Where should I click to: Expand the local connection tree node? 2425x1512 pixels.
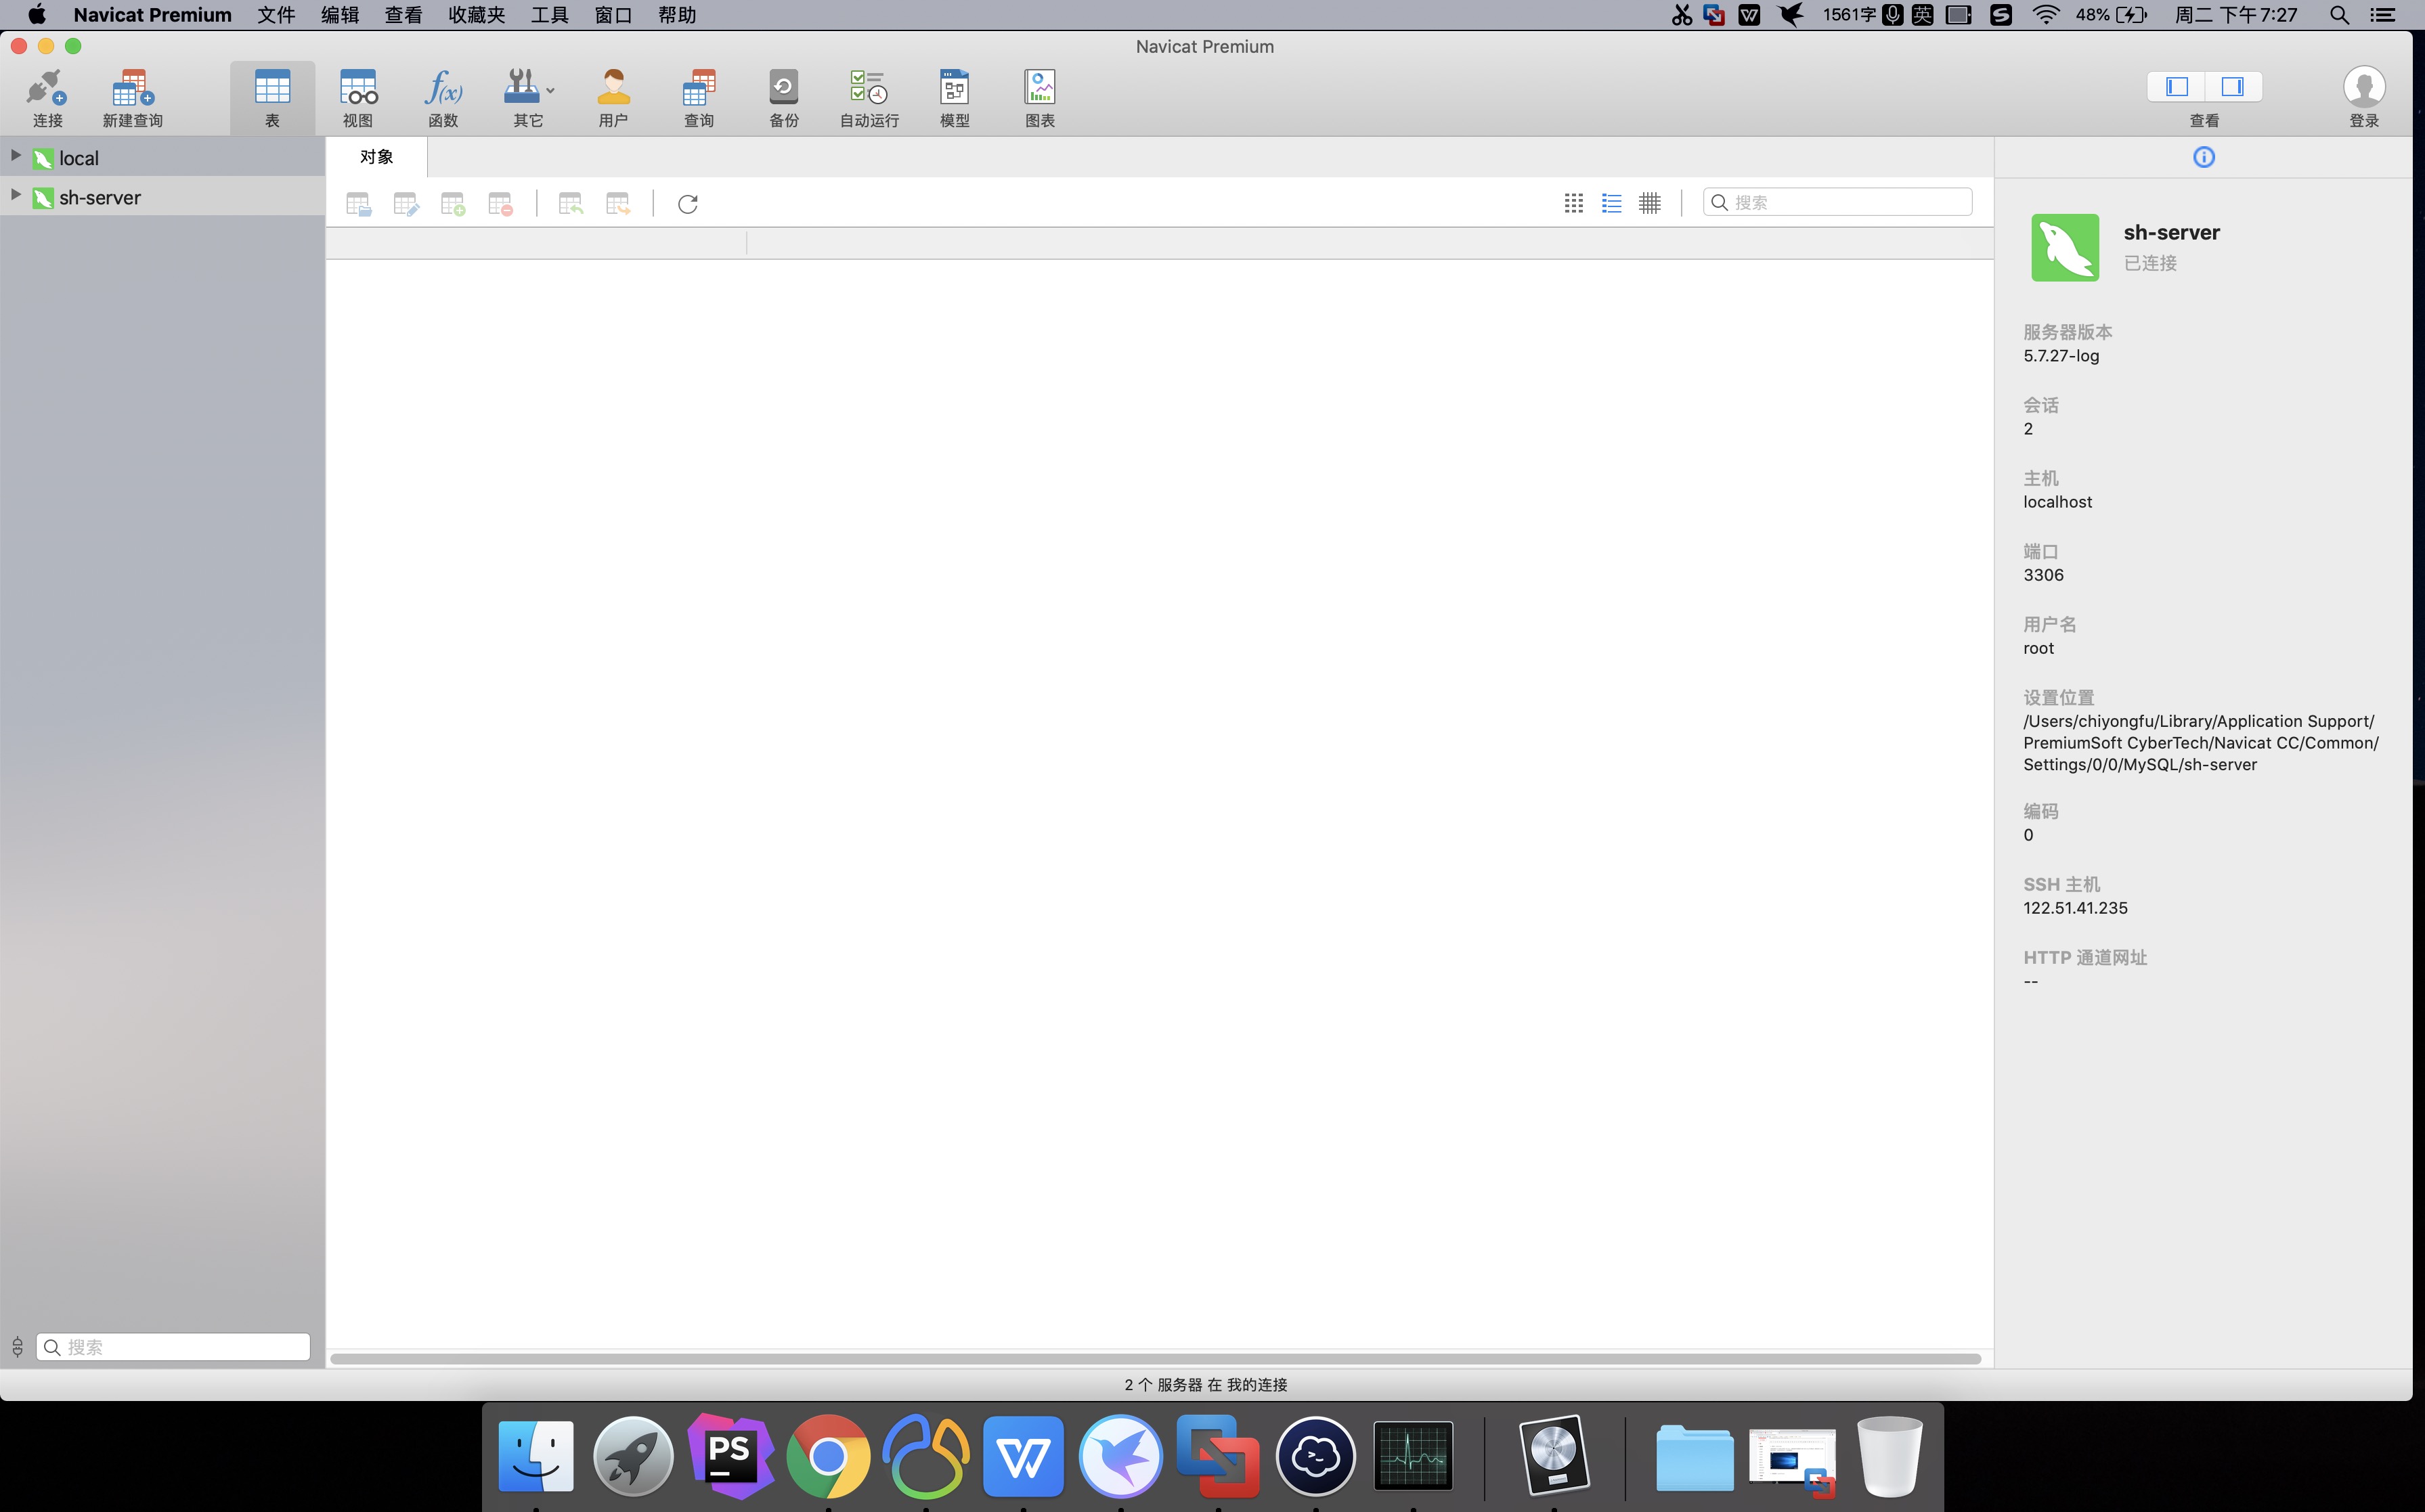pos(15,156)
